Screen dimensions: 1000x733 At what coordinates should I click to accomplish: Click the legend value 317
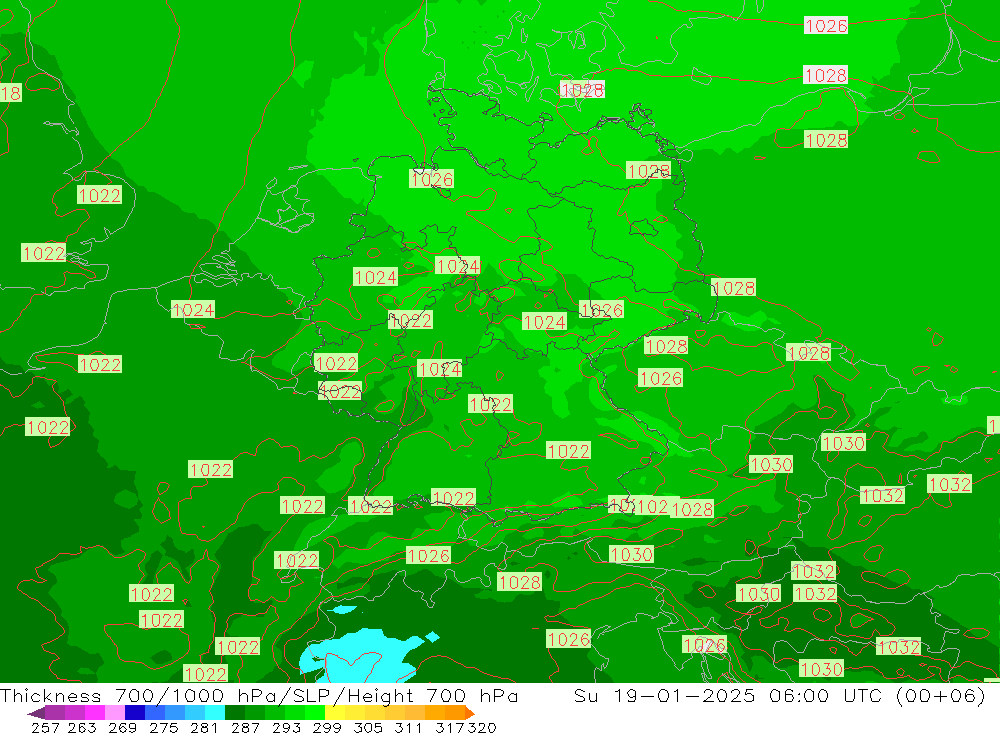pyautogui.click(x=450, y=727)
